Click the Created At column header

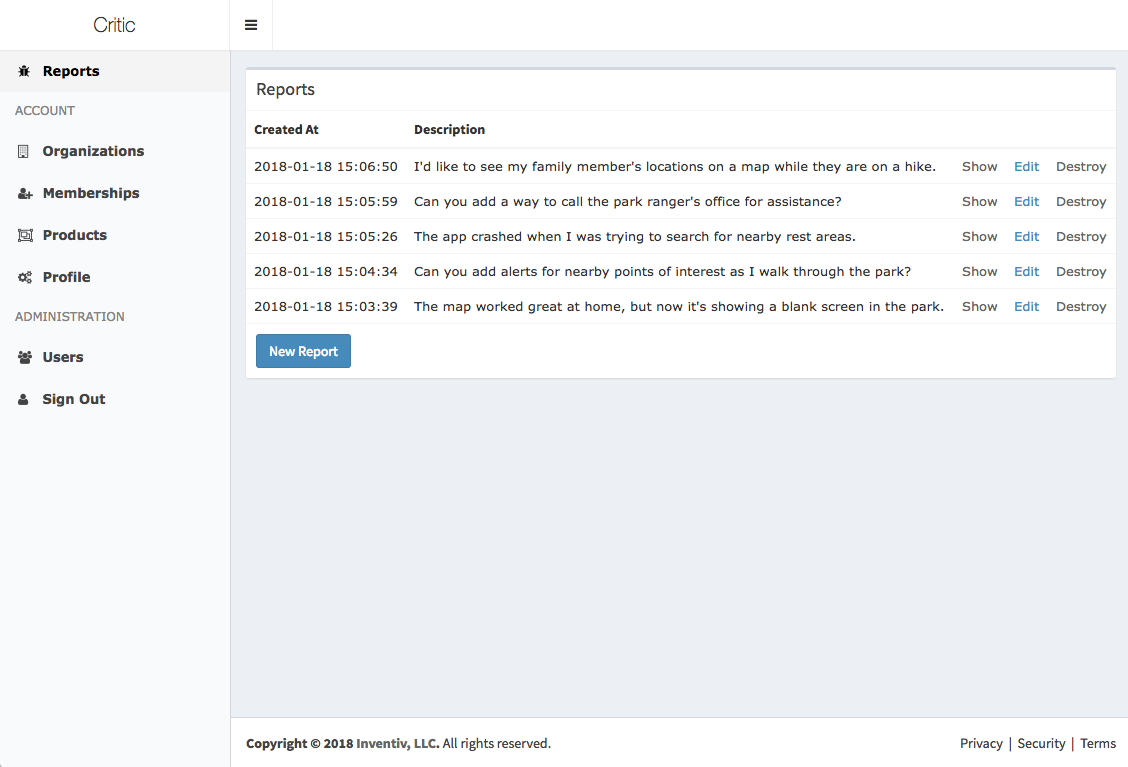coord(286,130)
